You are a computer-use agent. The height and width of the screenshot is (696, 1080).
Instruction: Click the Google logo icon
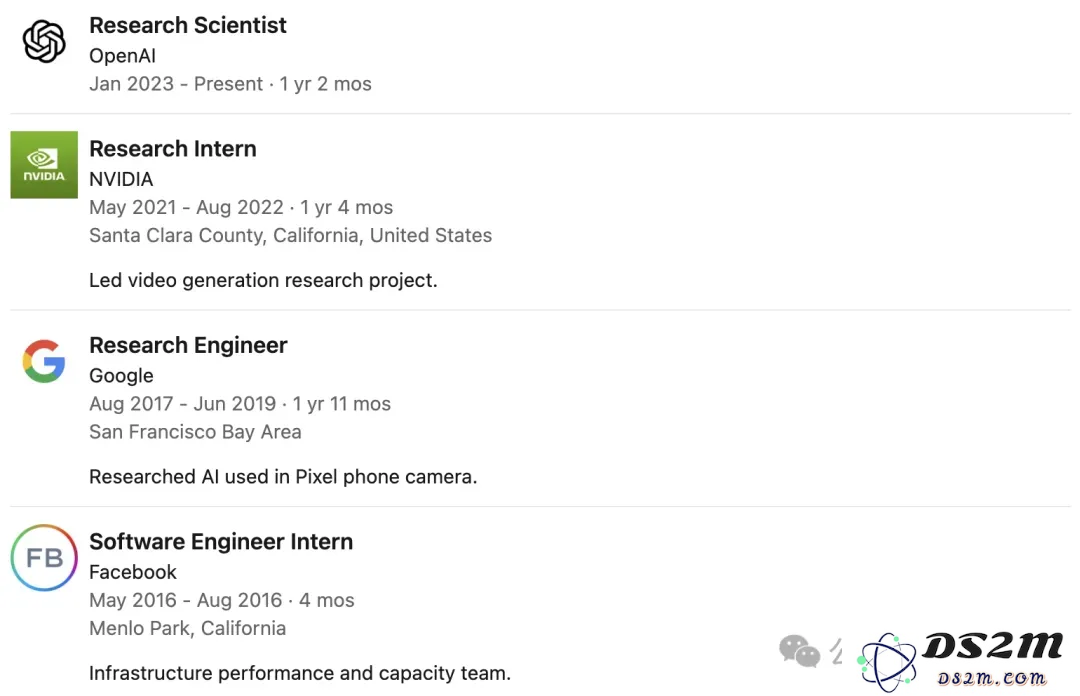(x=44, y=361)
